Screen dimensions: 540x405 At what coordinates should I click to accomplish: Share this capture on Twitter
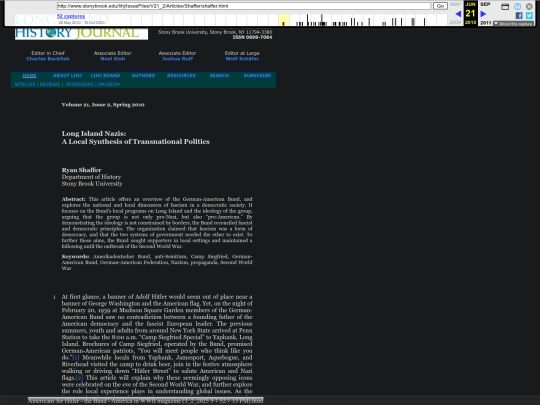point(529,15)
